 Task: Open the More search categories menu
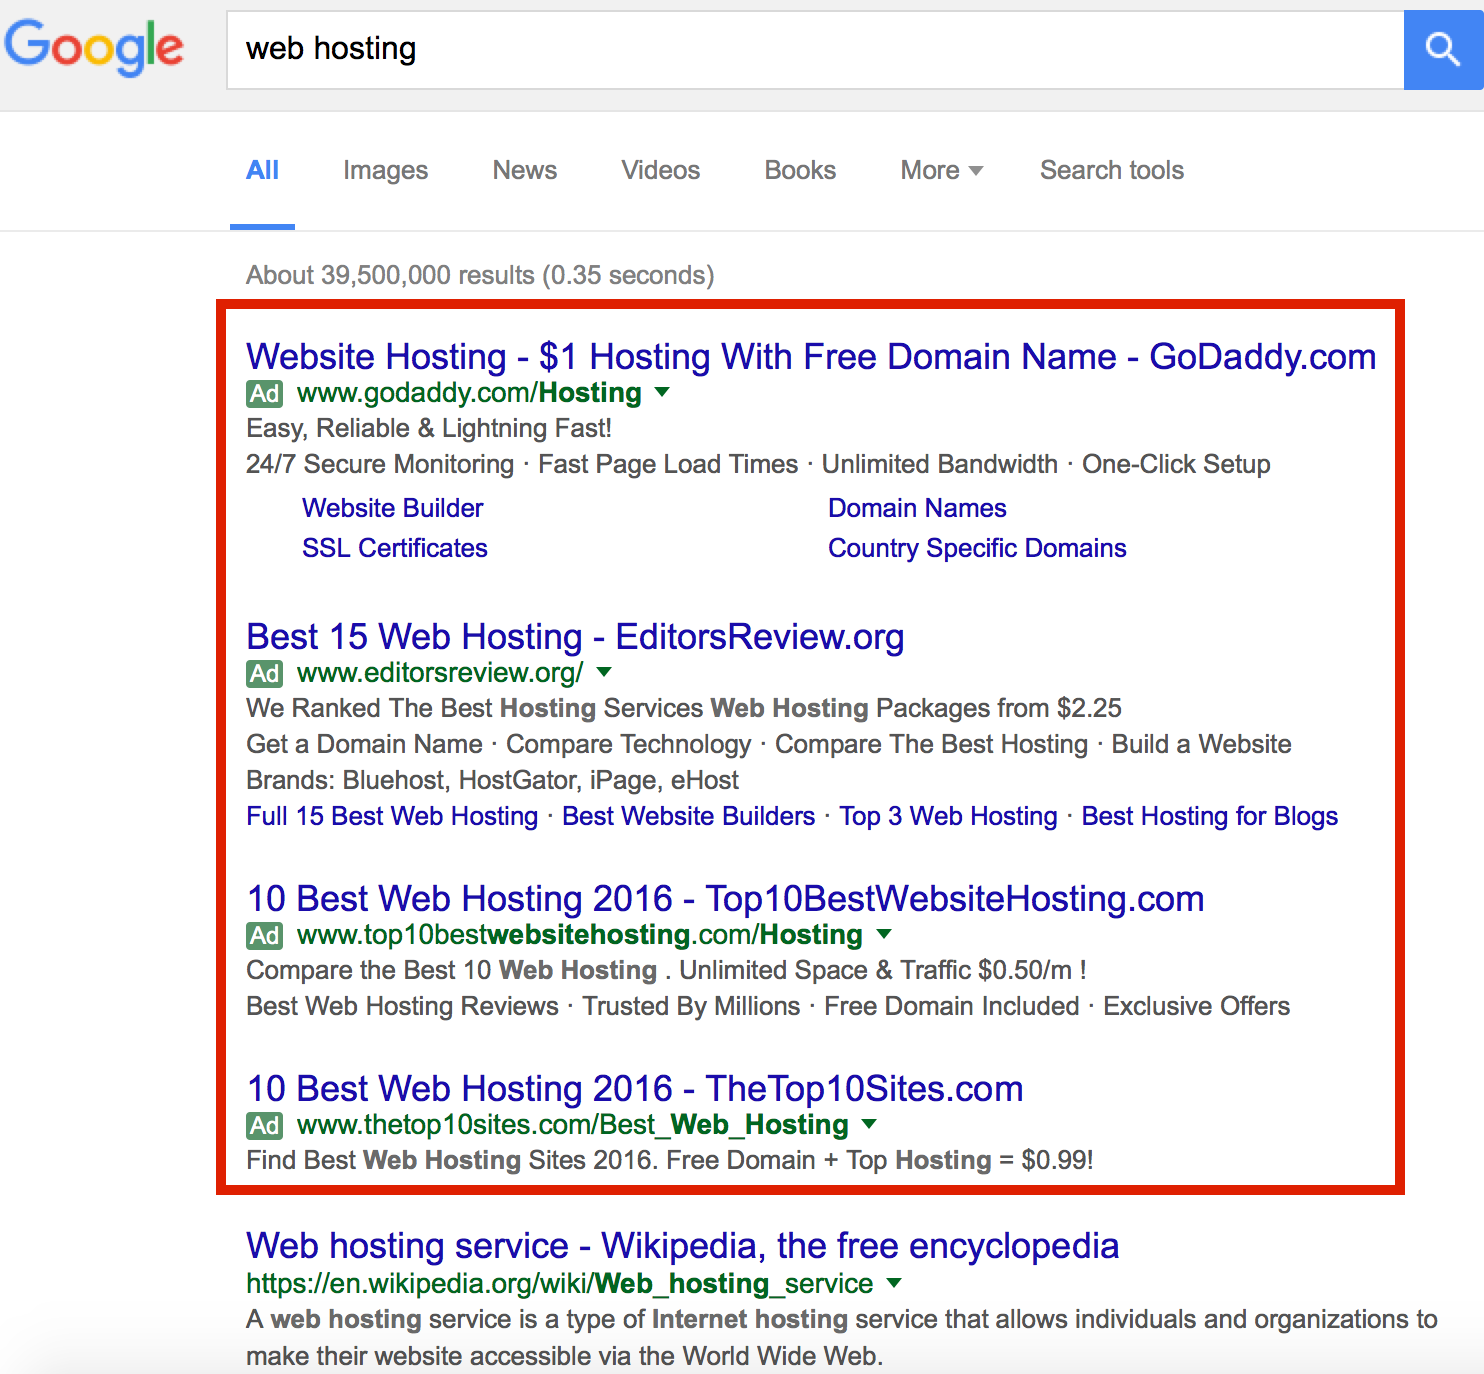click(941, 171)
